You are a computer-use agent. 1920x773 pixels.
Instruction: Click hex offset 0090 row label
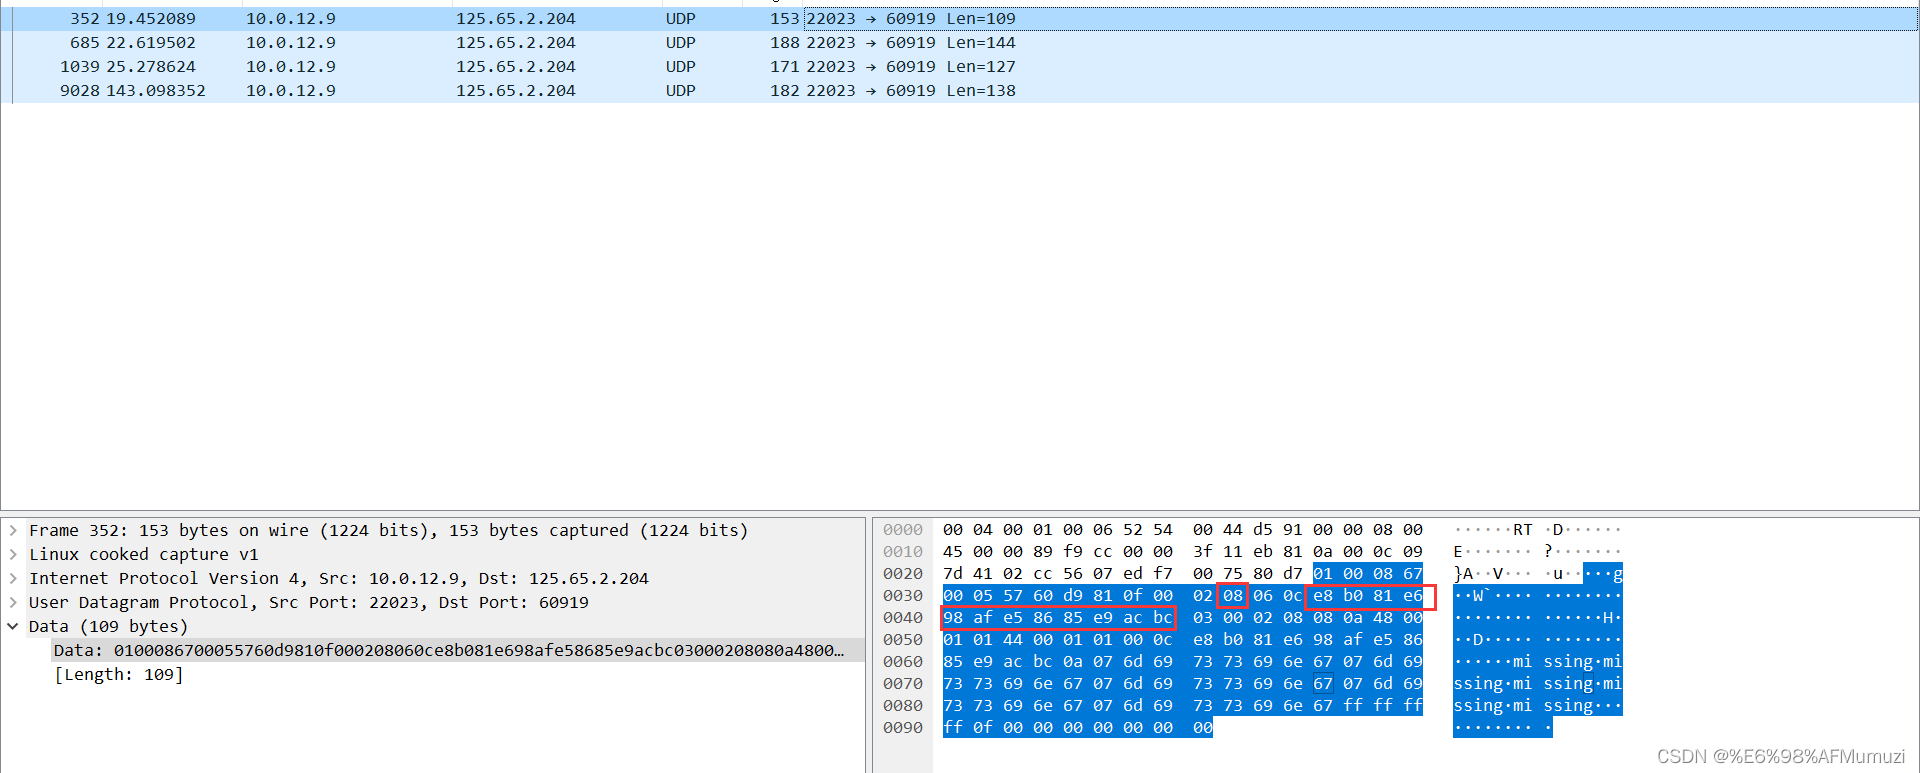pyautogui.click(x=903, y=728)
